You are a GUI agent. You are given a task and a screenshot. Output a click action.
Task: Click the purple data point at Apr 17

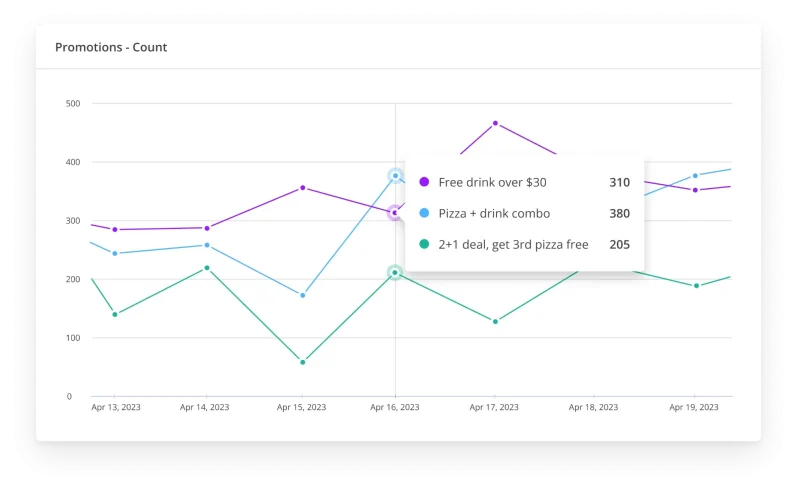click(x=495, y=124)
